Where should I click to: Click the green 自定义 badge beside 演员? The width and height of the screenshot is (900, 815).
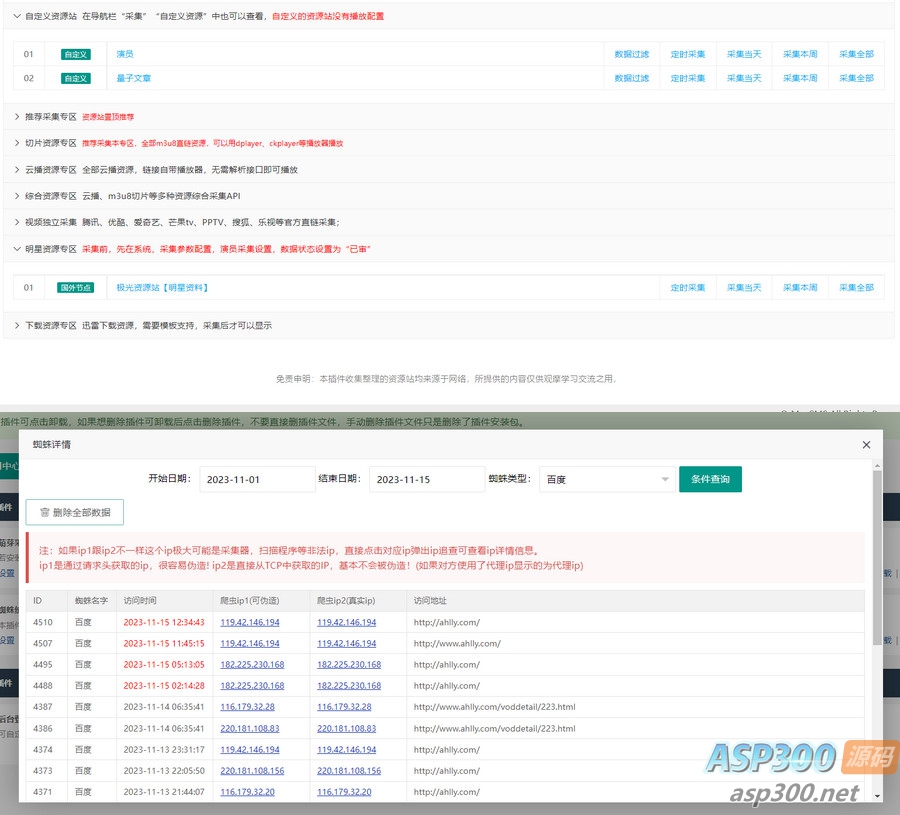point(75,54)
